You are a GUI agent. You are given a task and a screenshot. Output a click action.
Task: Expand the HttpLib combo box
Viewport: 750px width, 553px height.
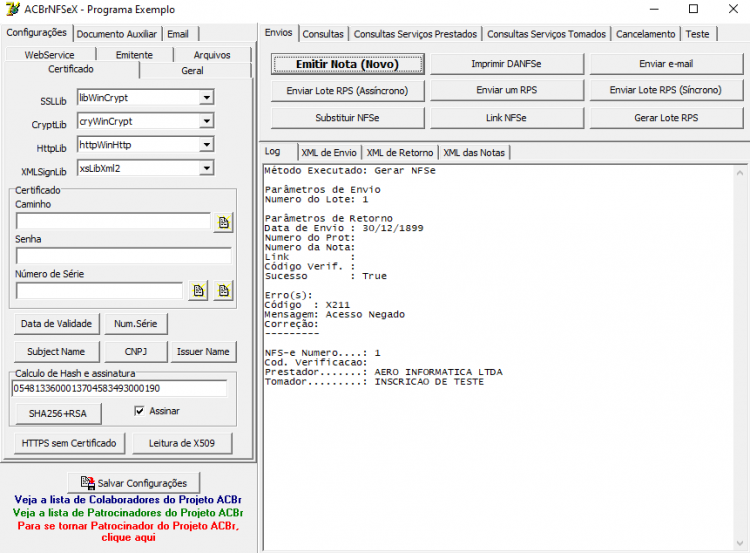[x=206, y=144]
